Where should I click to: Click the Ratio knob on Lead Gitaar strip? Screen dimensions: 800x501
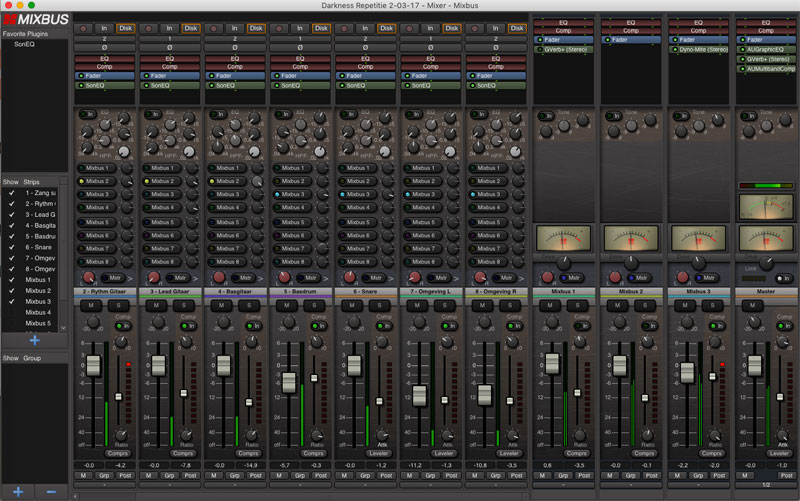click(186, 435)
